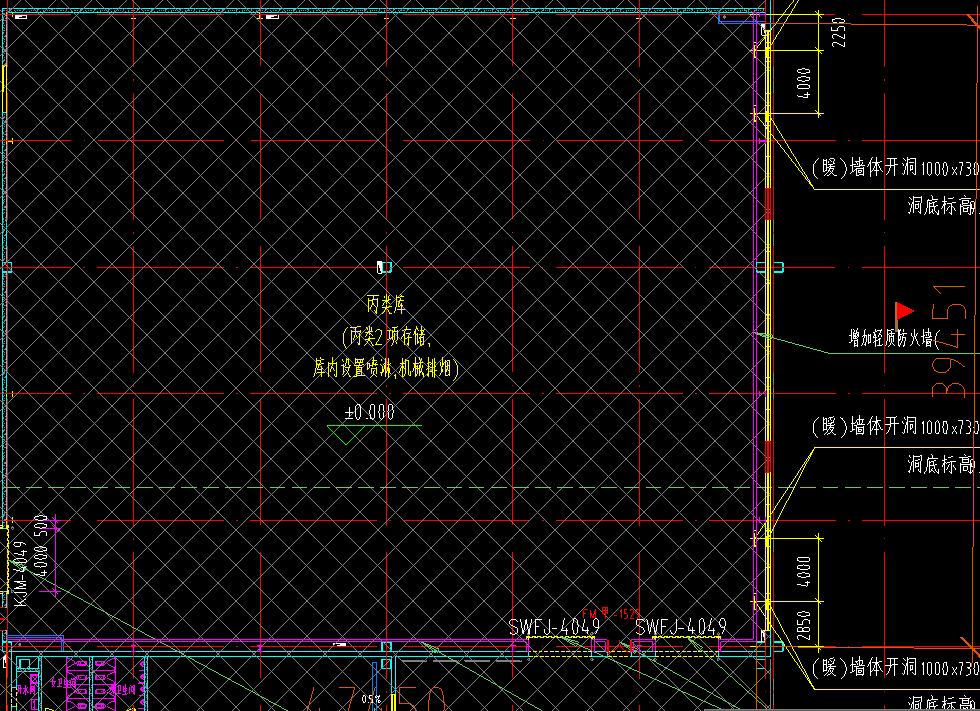Select the ±0.000 elevation text
The width and height of the screenshot is (980, 711).
[370, 412]
